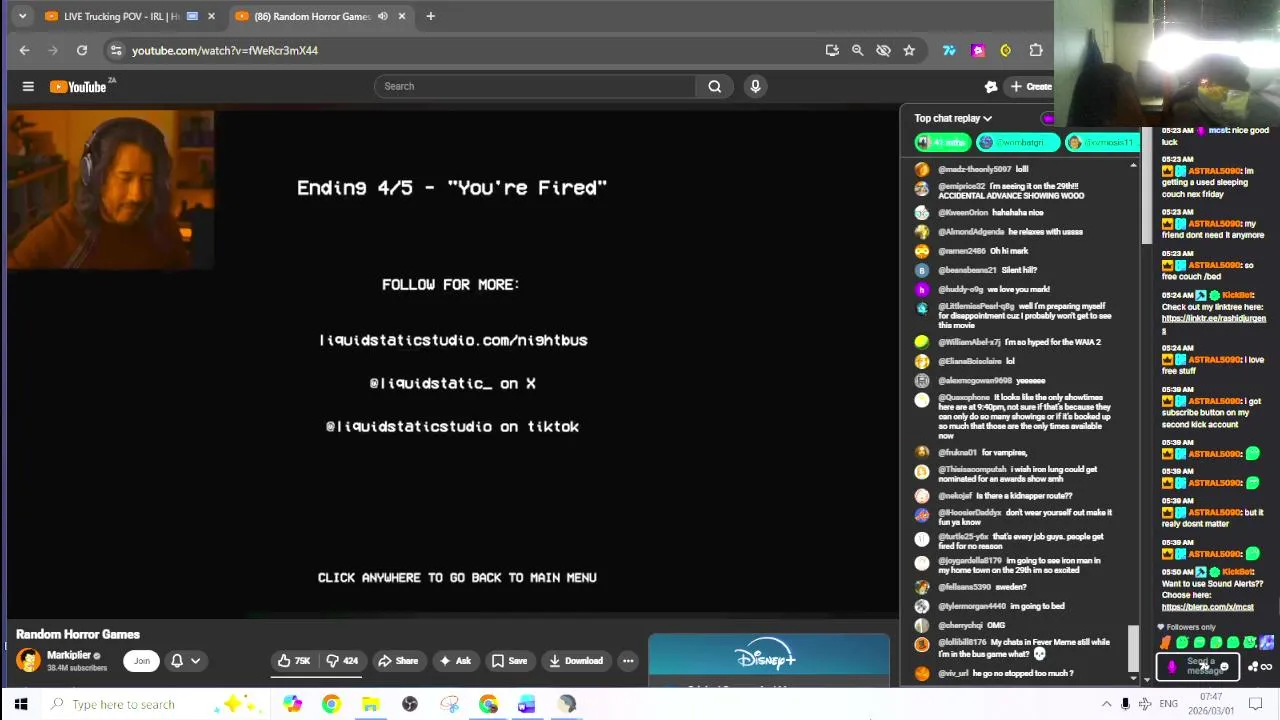
Task: Open site information icon in address bar
Action: pos(116,50)
